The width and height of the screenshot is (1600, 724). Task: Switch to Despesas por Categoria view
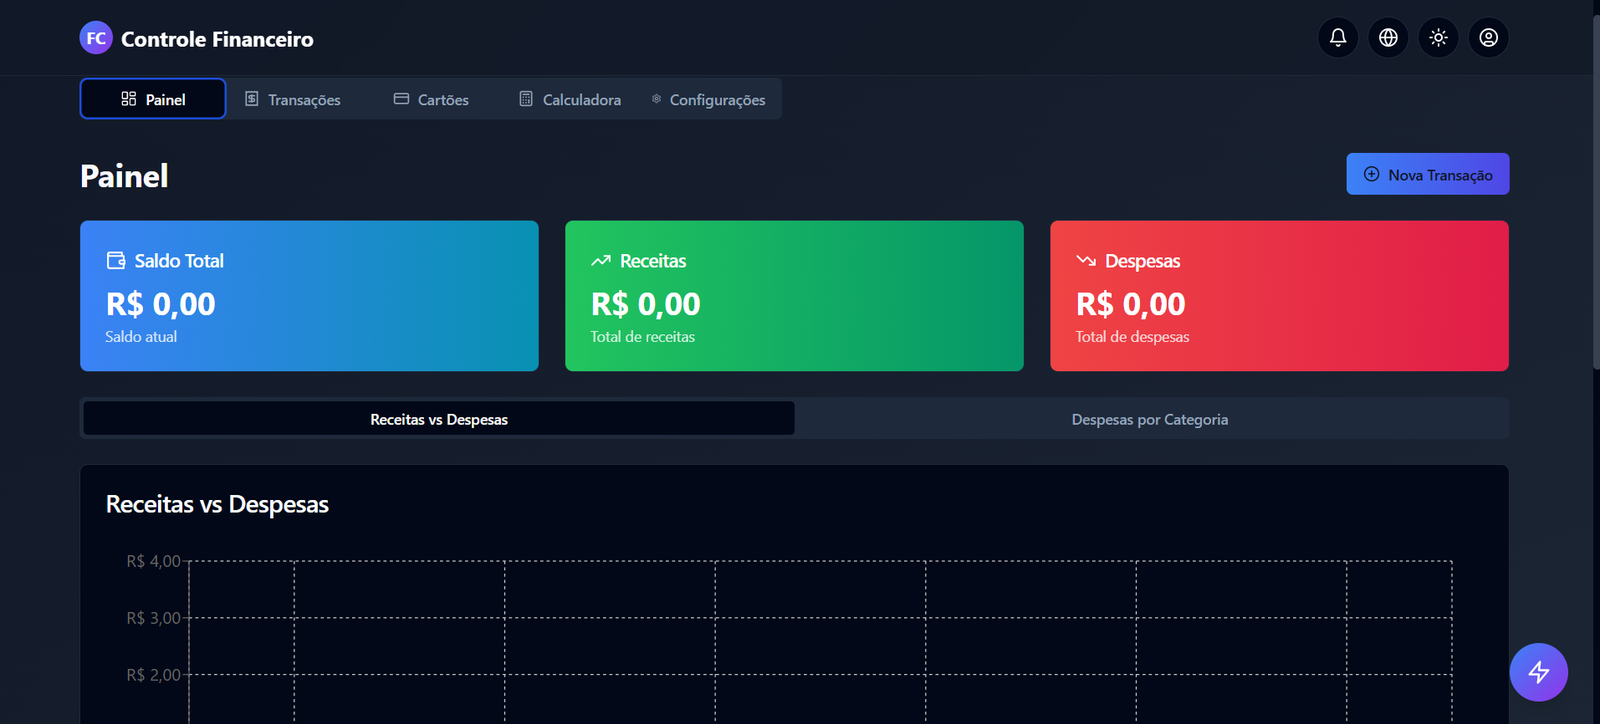point(1149,419)
